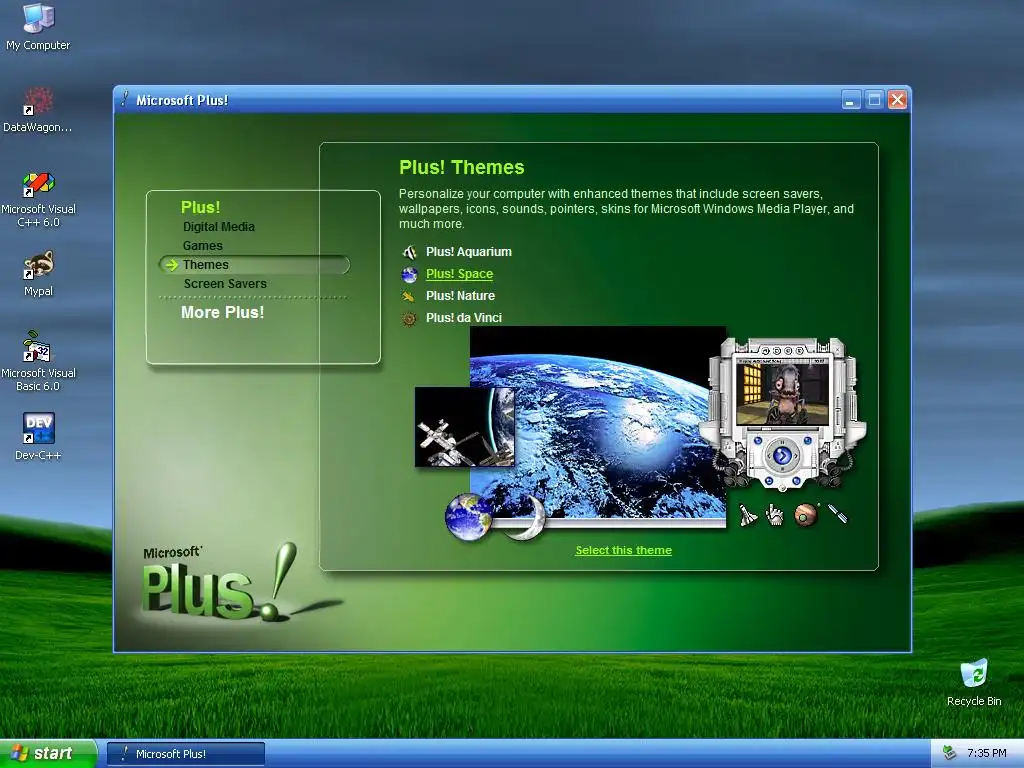1024x768 pixels.
Task: Click the hand pointer icon preview
Action: point(775,515)
